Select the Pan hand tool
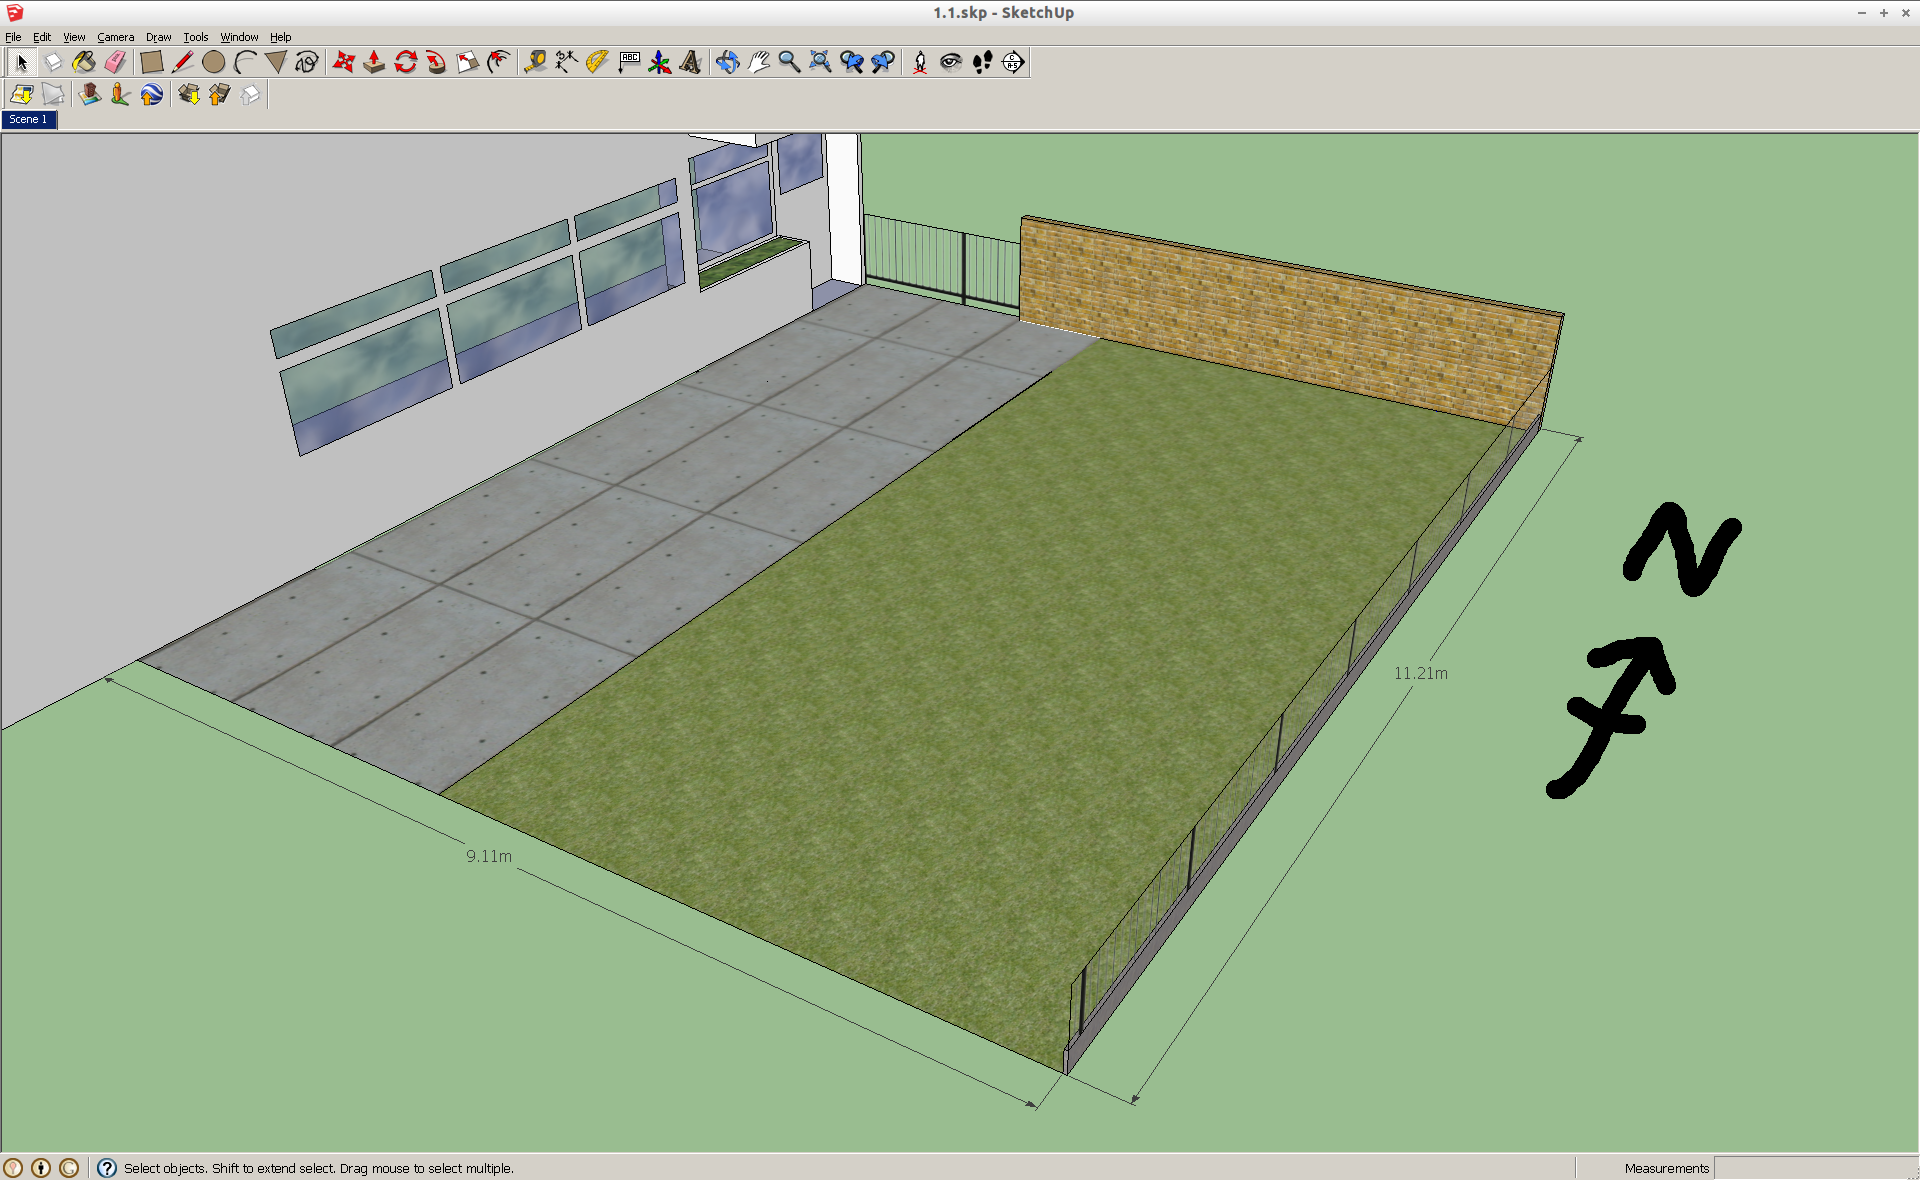Viewport: 1920px width, 1180px height. [x=758, y=62]
